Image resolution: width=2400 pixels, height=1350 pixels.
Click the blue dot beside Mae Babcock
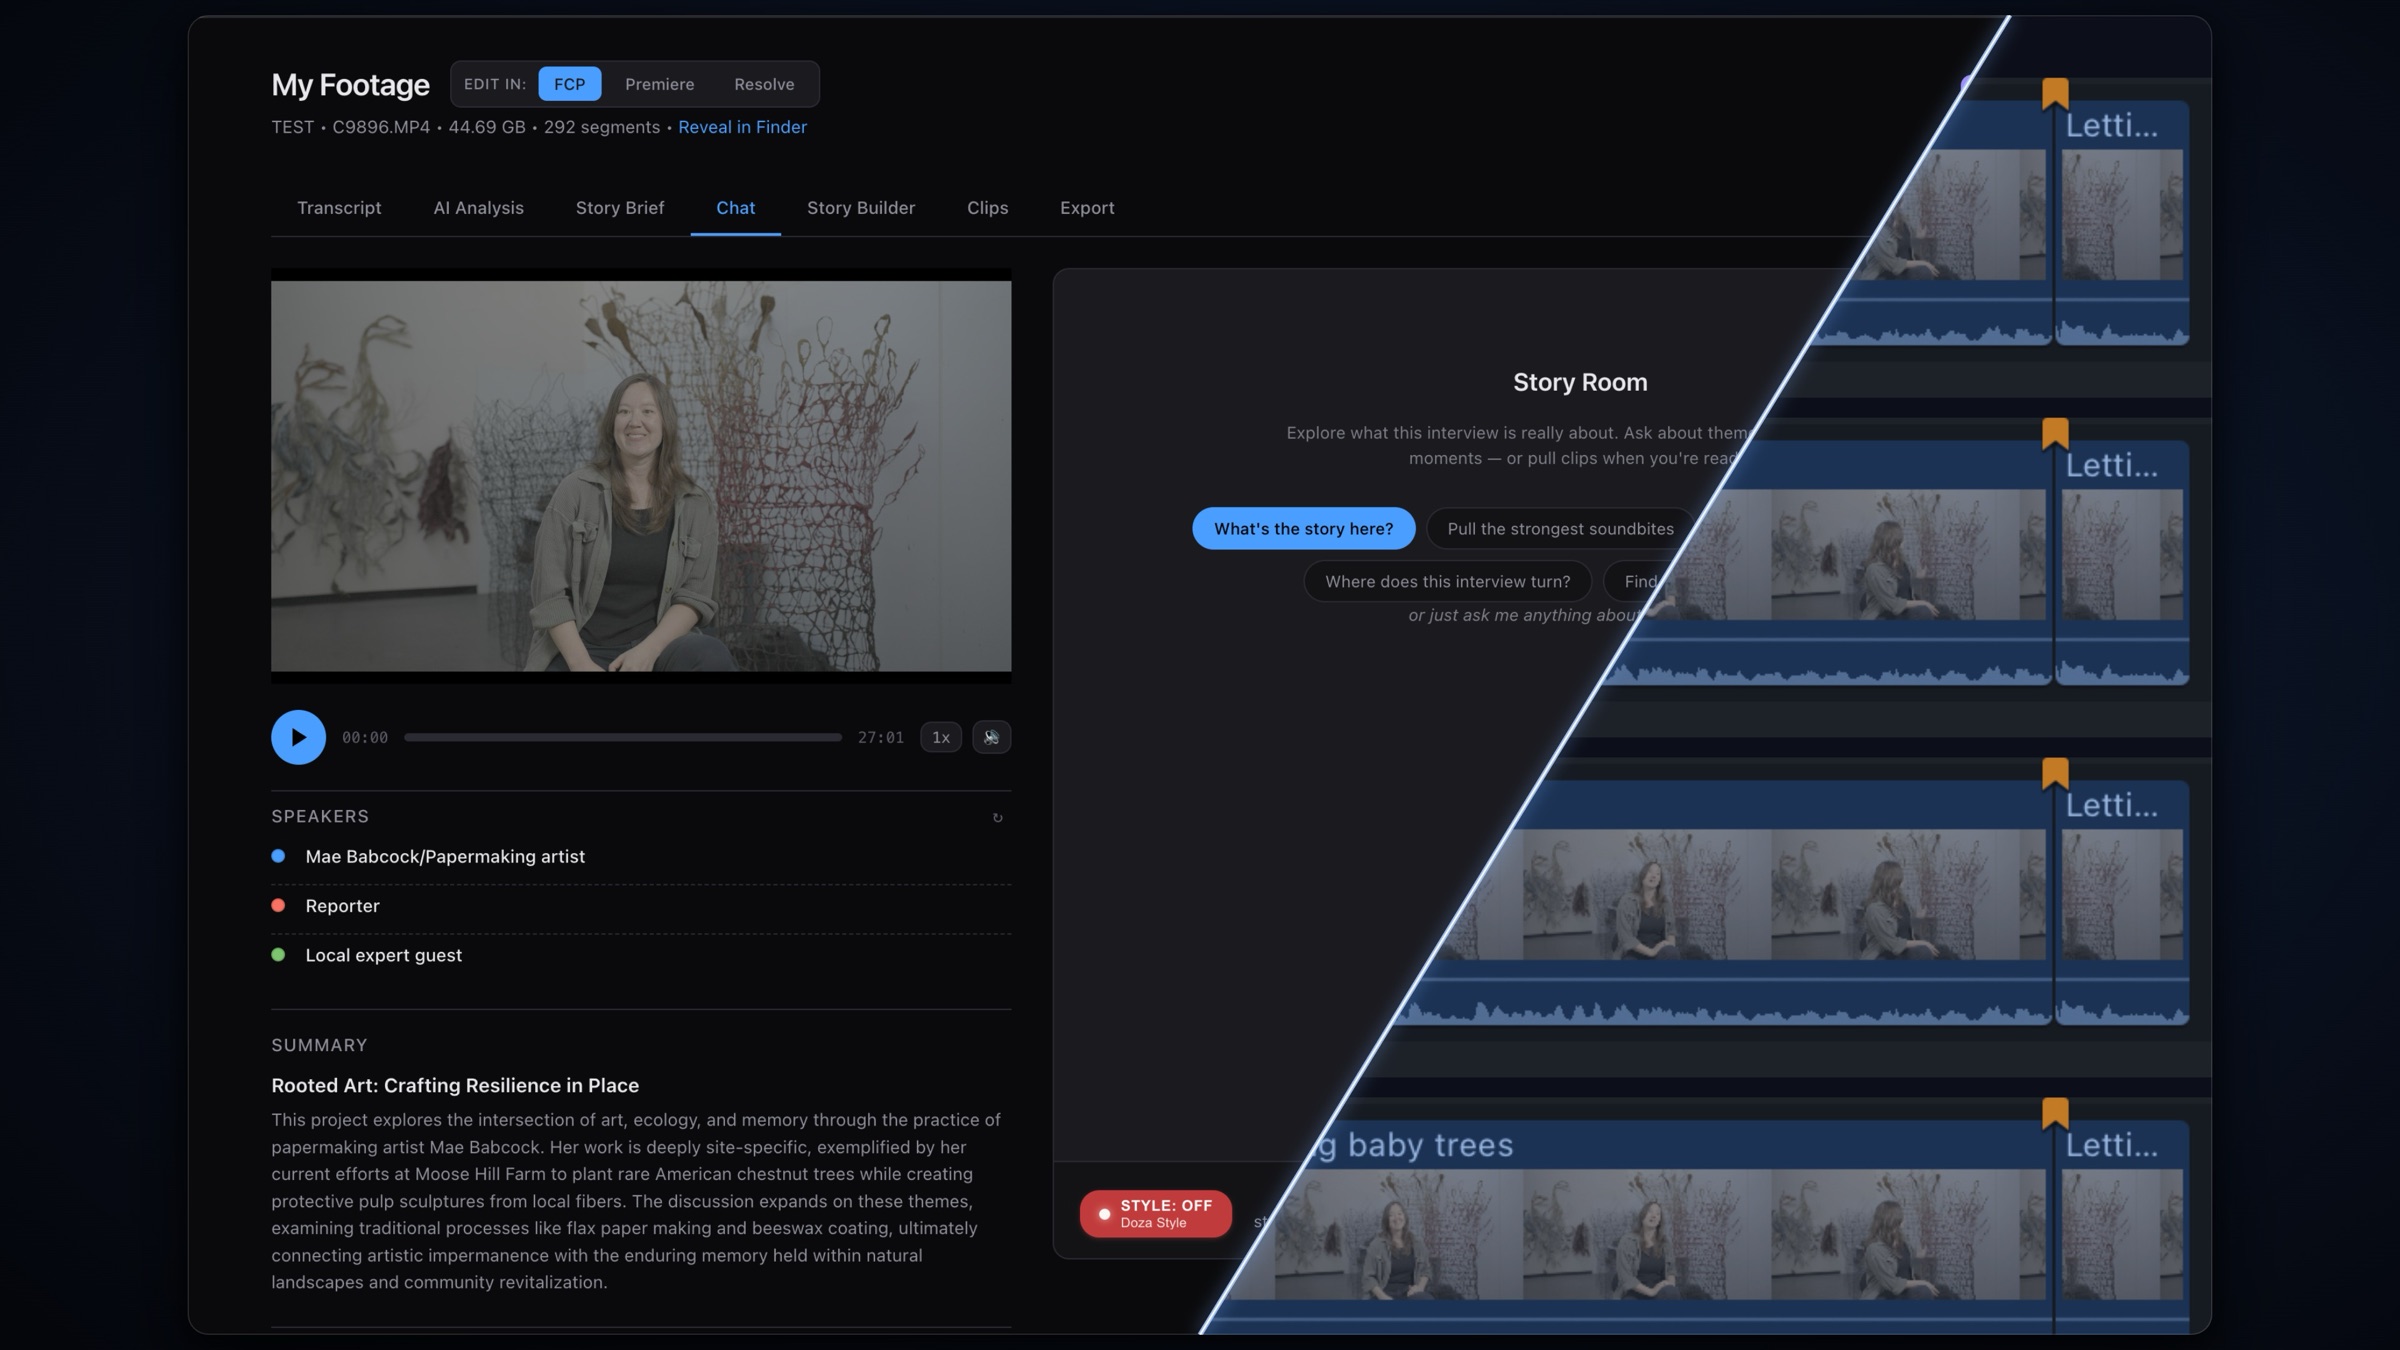pyautogui.click(x=278, y=856)
